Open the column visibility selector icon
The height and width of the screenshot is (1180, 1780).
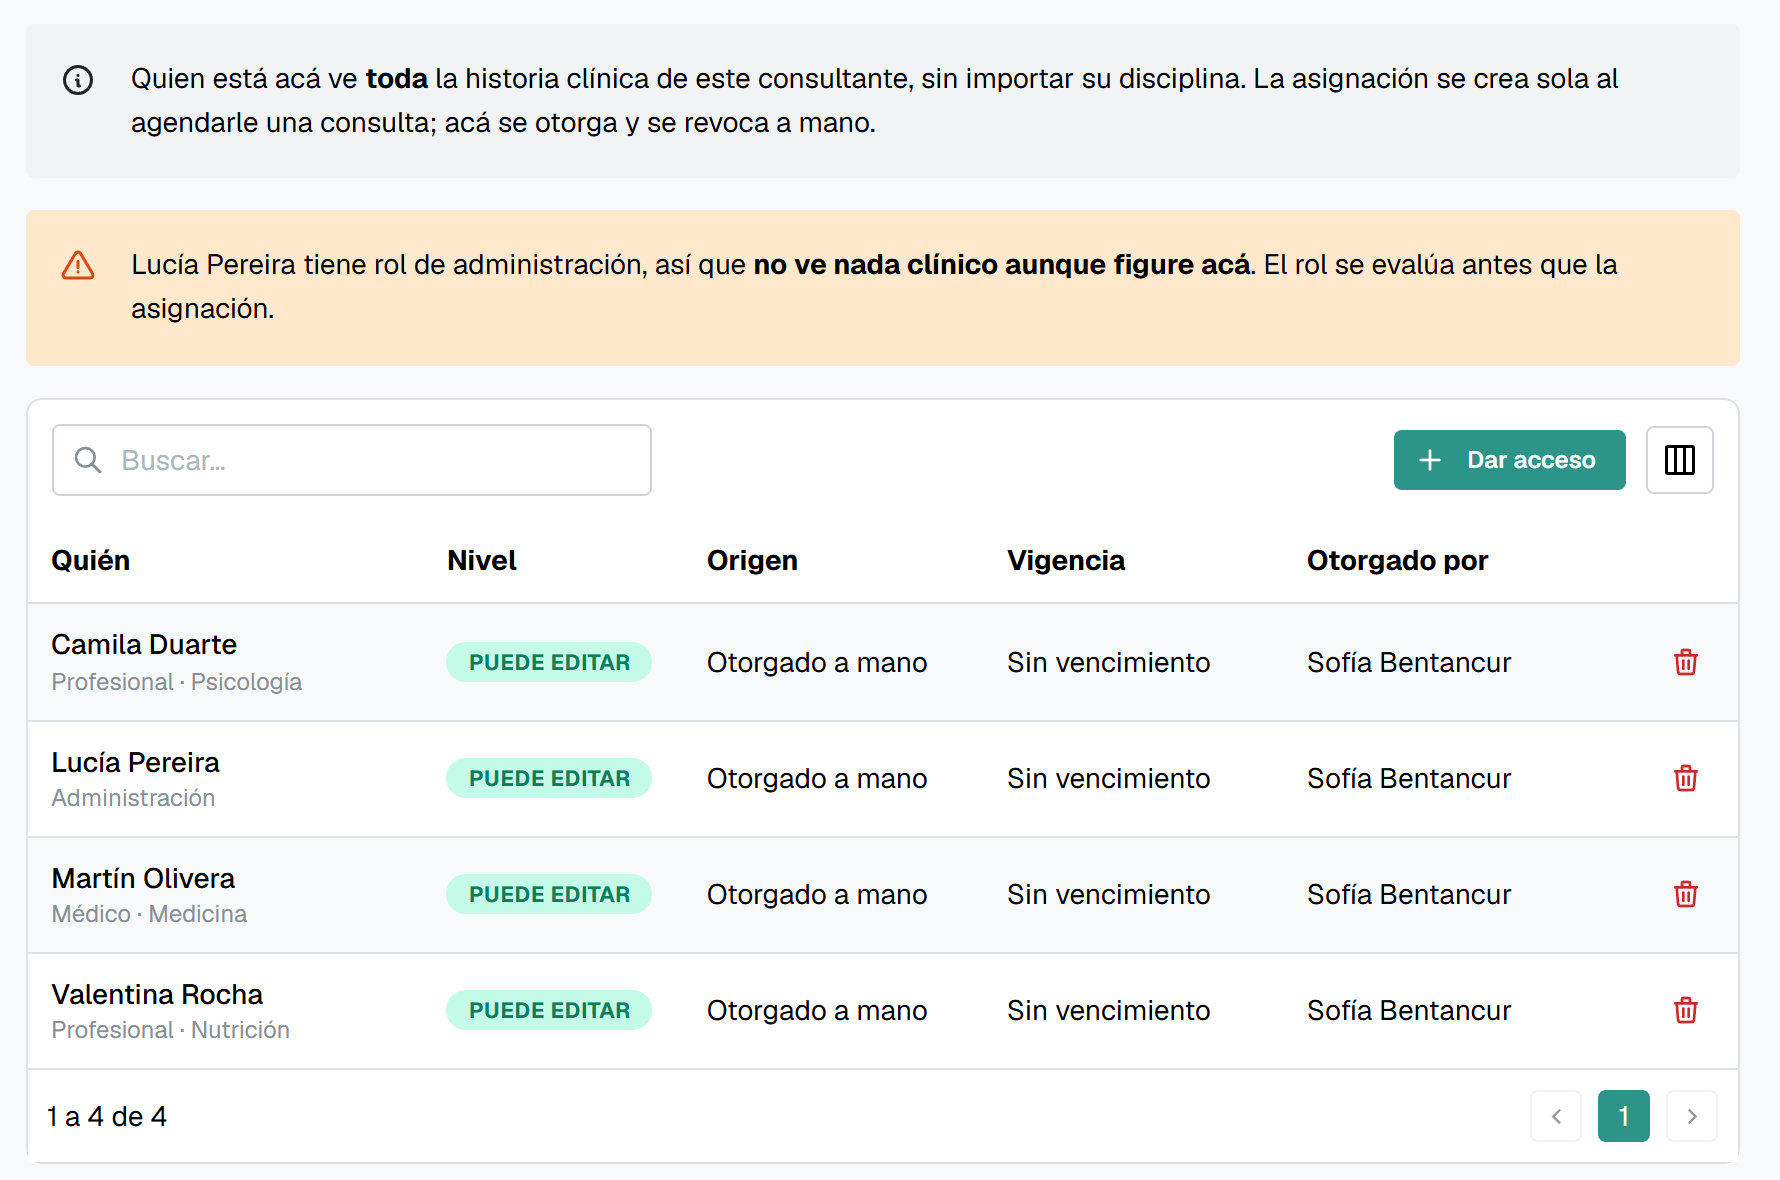click(x=1679, y=460)
